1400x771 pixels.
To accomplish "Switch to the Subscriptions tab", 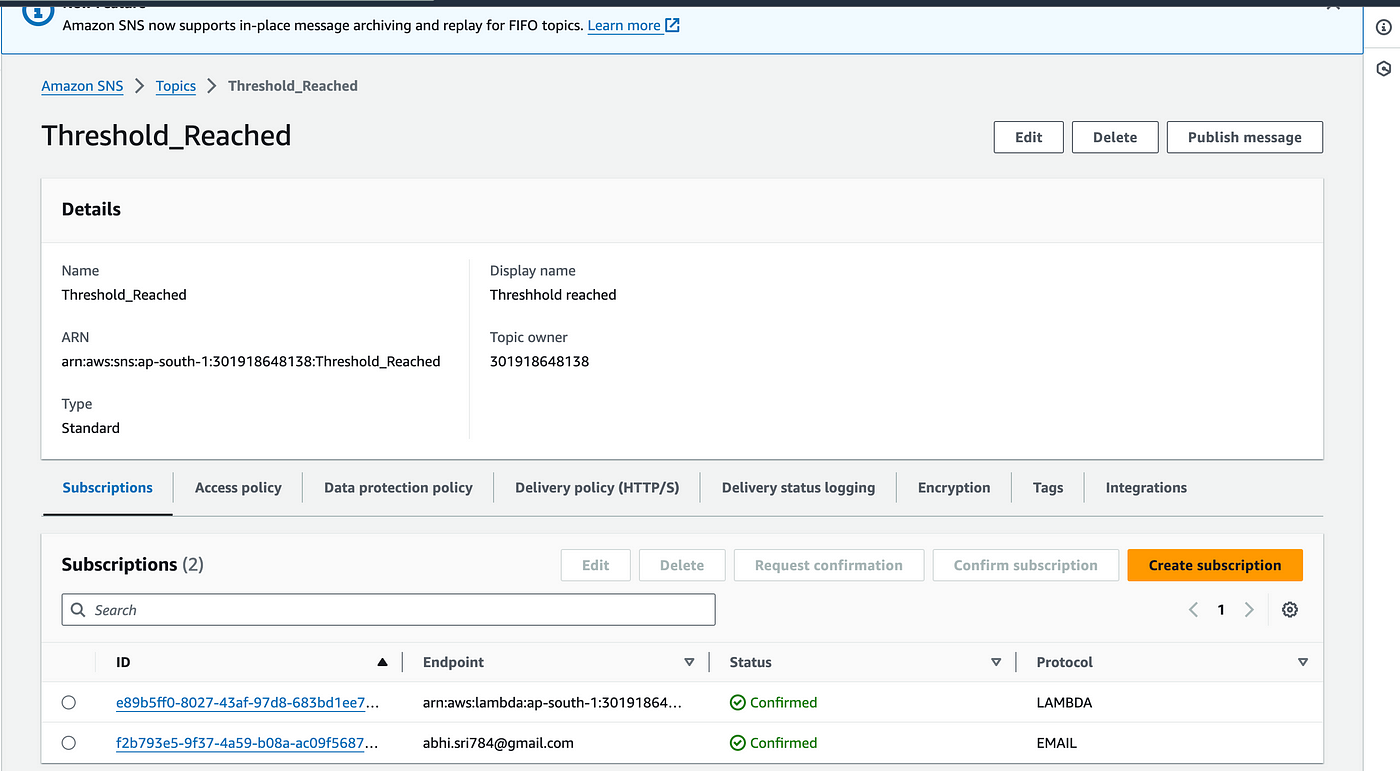I will tap(108, 488).
